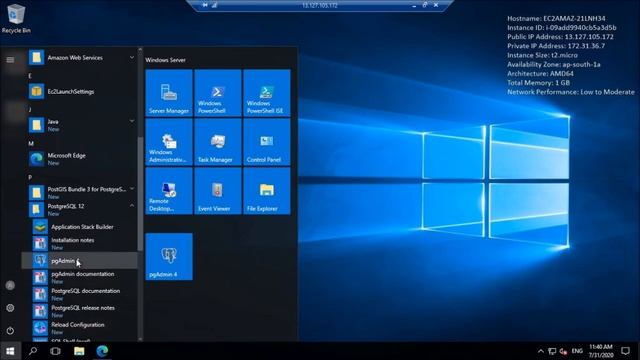Open Ec2LaunchSettings app
Screen dimensions: 640x360
coord(79,91)
